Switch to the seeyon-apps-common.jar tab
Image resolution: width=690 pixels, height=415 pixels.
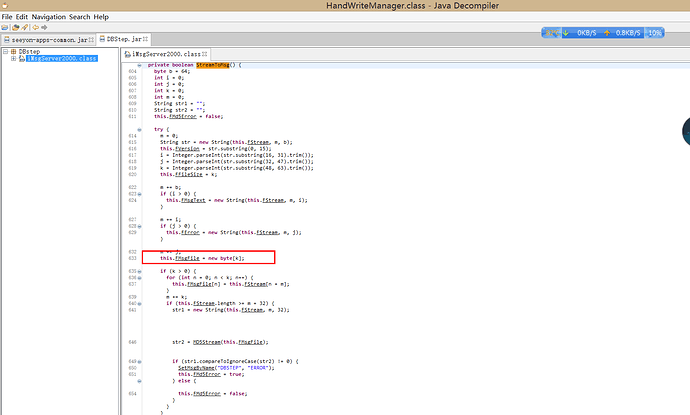(48, 40)
